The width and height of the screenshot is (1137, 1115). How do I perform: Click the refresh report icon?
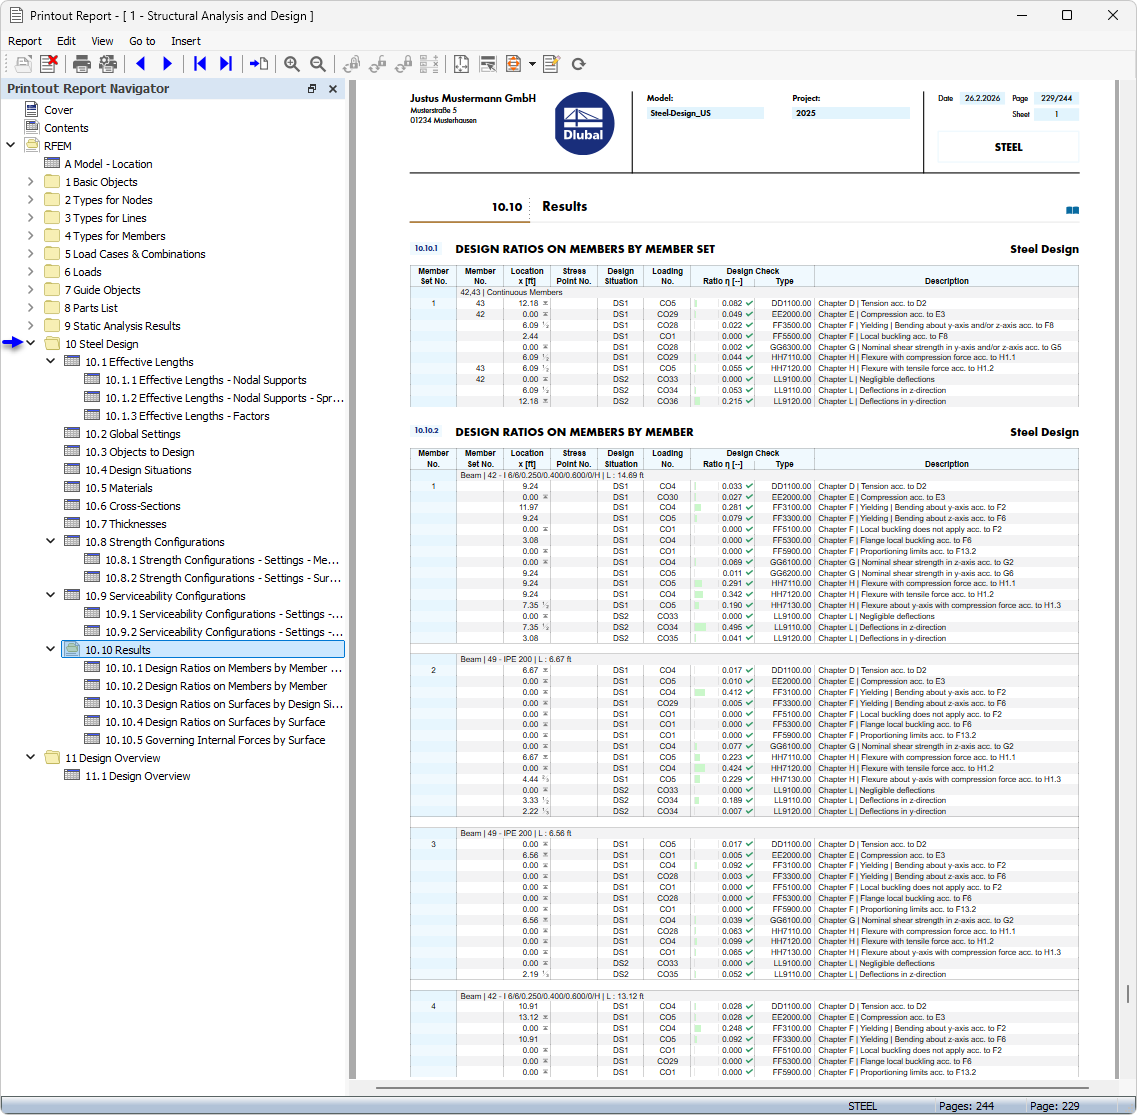[x=578, y=64]
